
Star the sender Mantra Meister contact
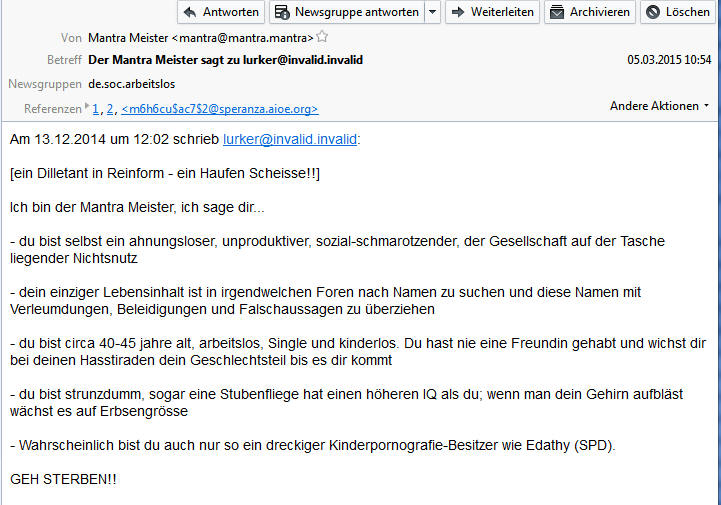point(322,36)
